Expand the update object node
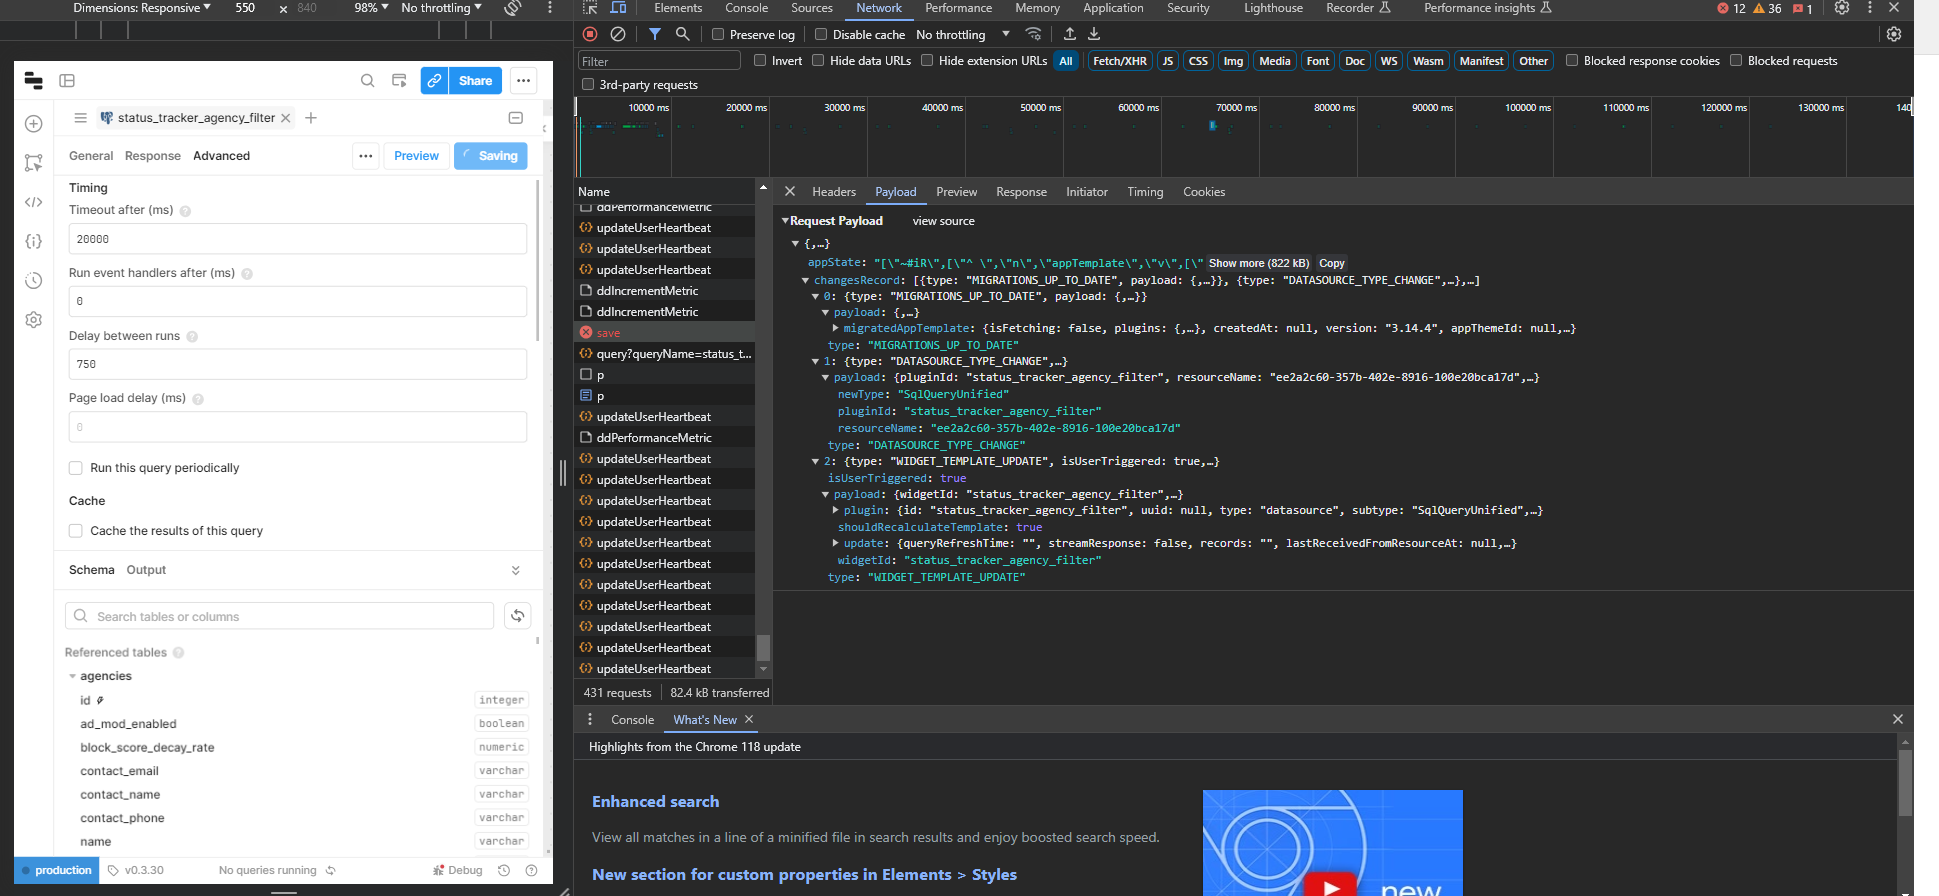 click(835, 543)
